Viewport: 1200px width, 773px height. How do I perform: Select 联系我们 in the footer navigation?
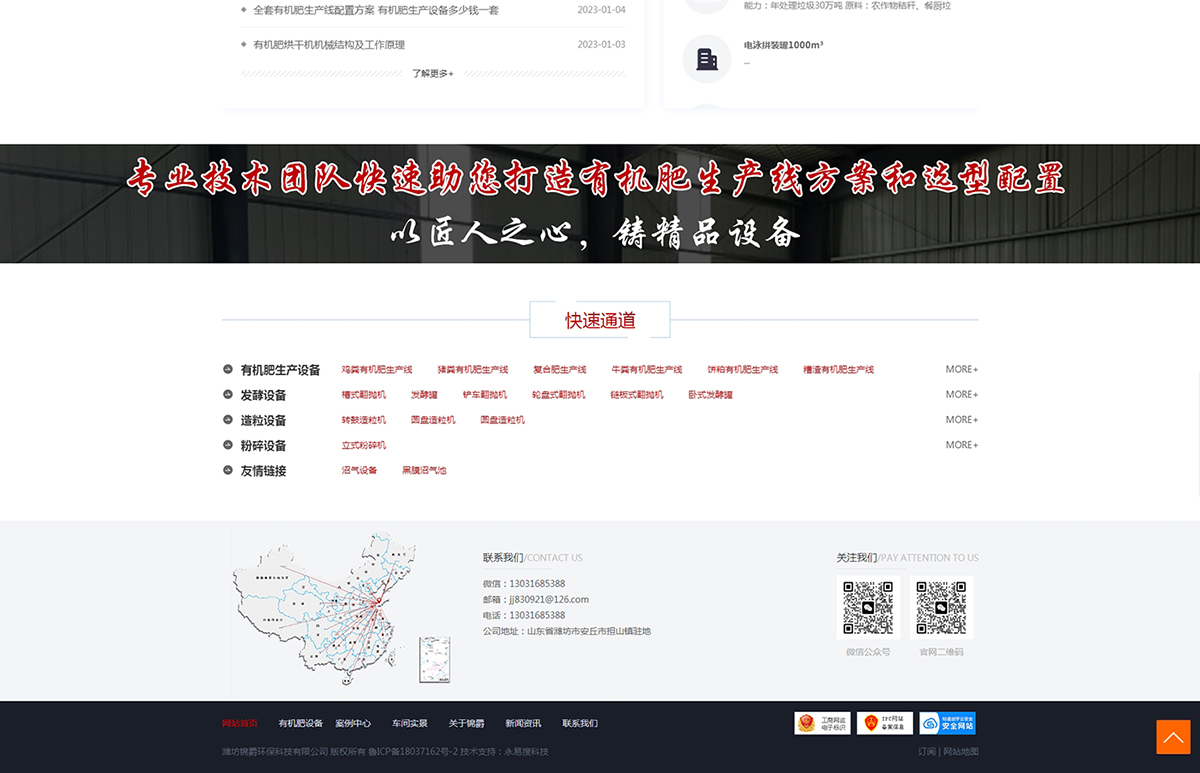click(x=580, y=723)
